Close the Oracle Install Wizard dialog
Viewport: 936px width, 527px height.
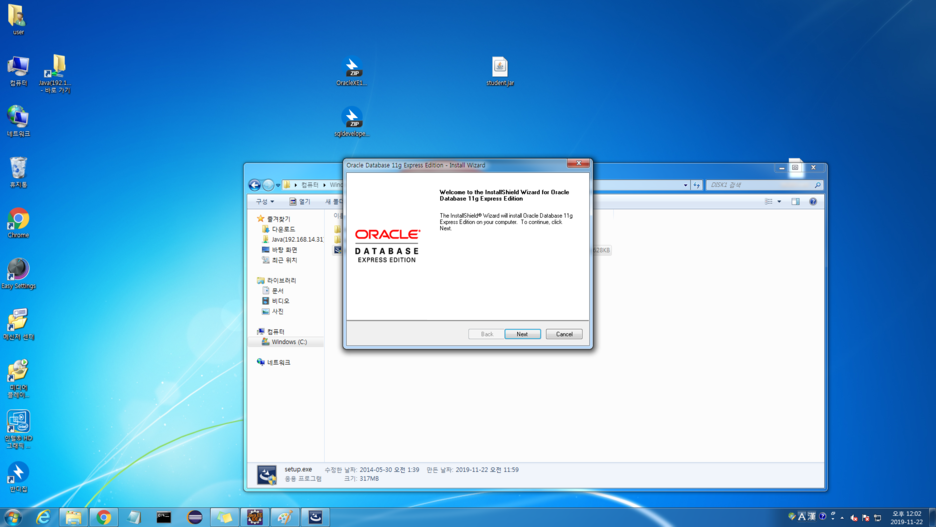(x=578, y=164)
